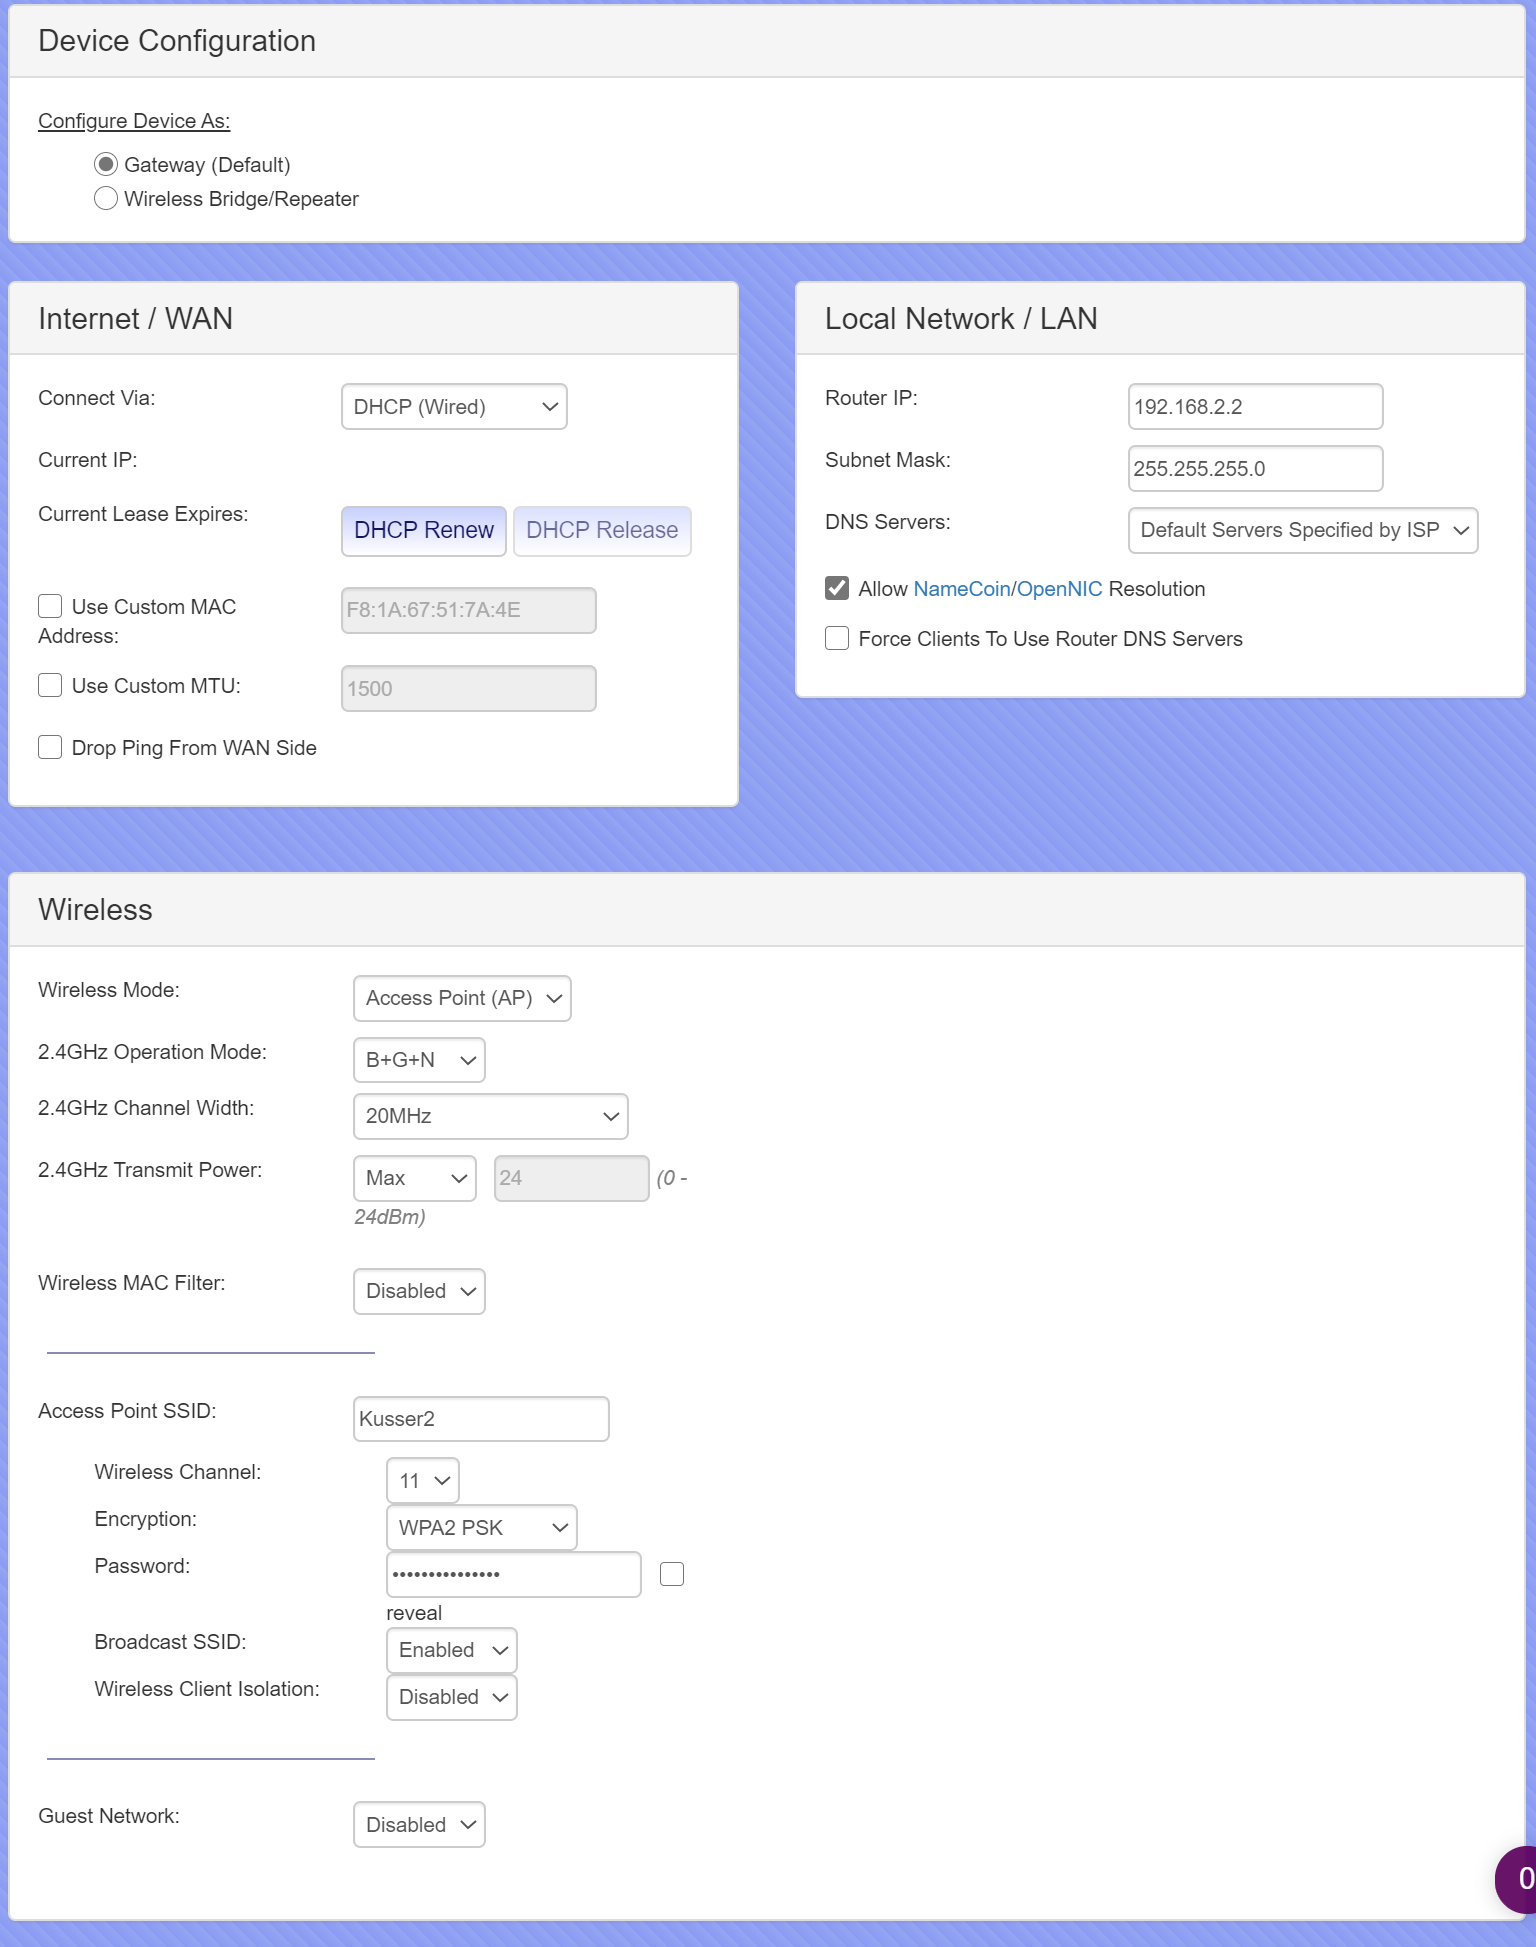This screenshot has width=1536, height=1947.
Task: Click the wireless Password field
Action: pyautogui.click(x=514, y=1575)
